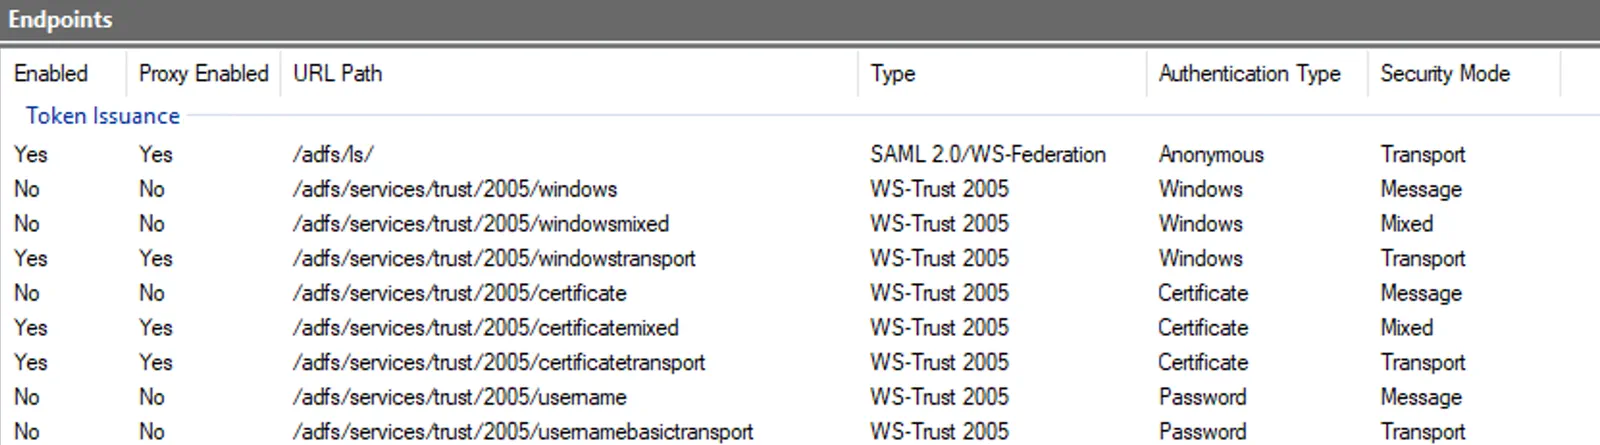Click the Proxy Enabled column header
Viewport: 1600px width, 445px height.
pyautogui.click(x=203, y=73)
